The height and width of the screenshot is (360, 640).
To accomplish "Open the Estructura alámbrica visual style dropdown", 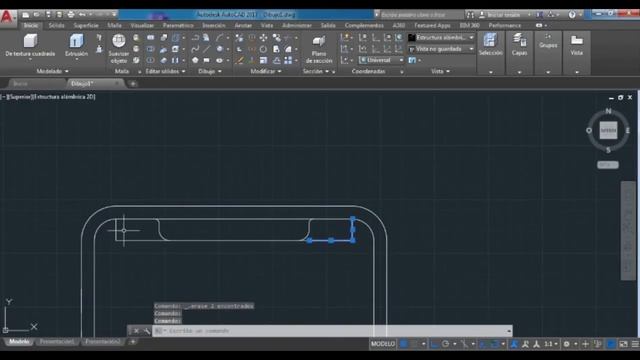I will click(442, 38).
